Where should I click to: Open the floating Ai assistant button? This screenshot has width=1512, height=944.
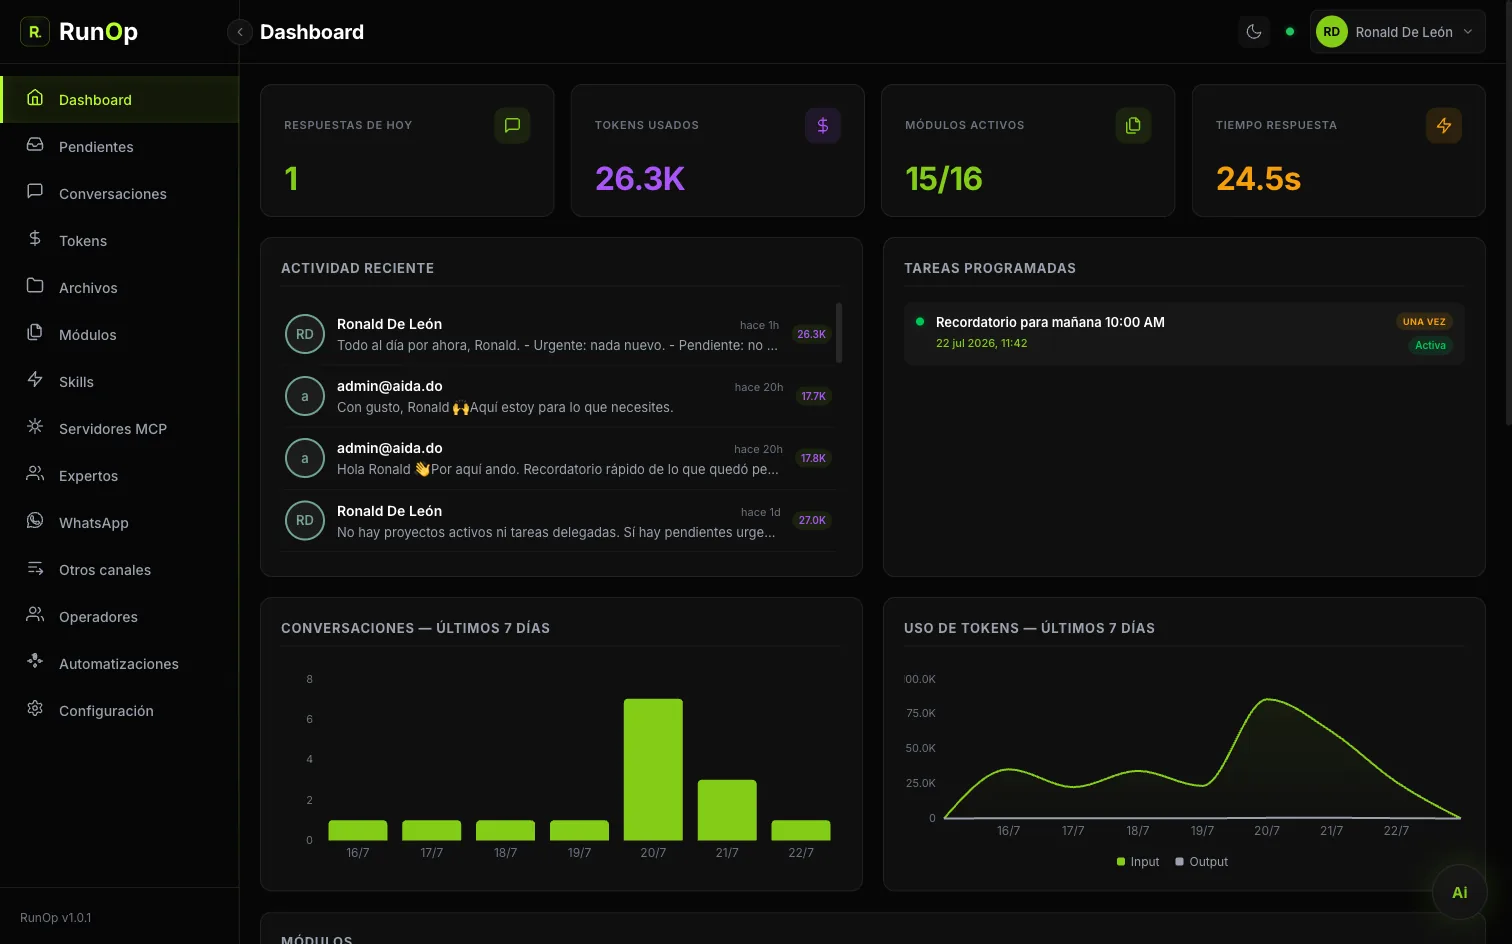pos(1459,892)
